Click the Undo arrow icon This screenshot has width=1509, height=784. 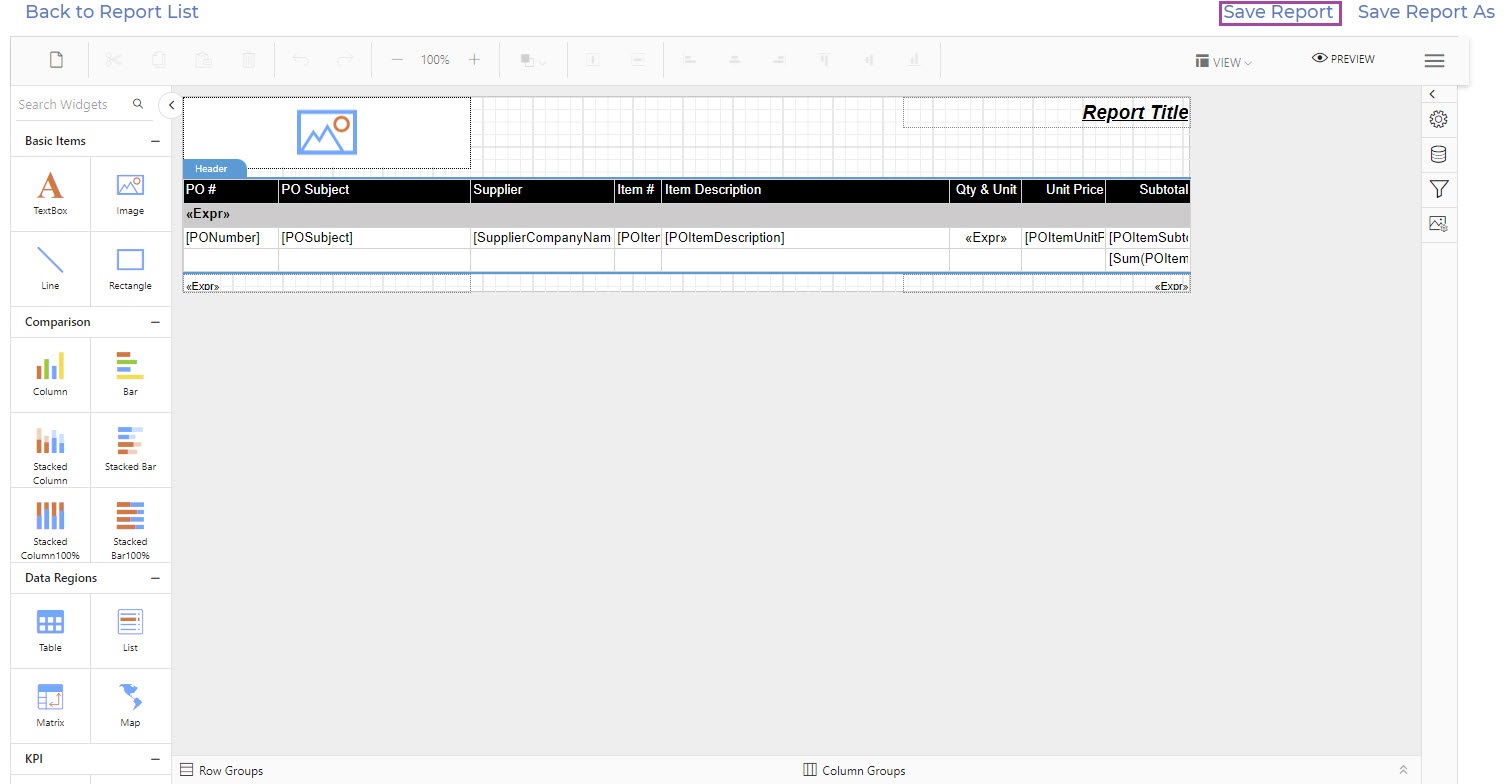tap(301, 60)
